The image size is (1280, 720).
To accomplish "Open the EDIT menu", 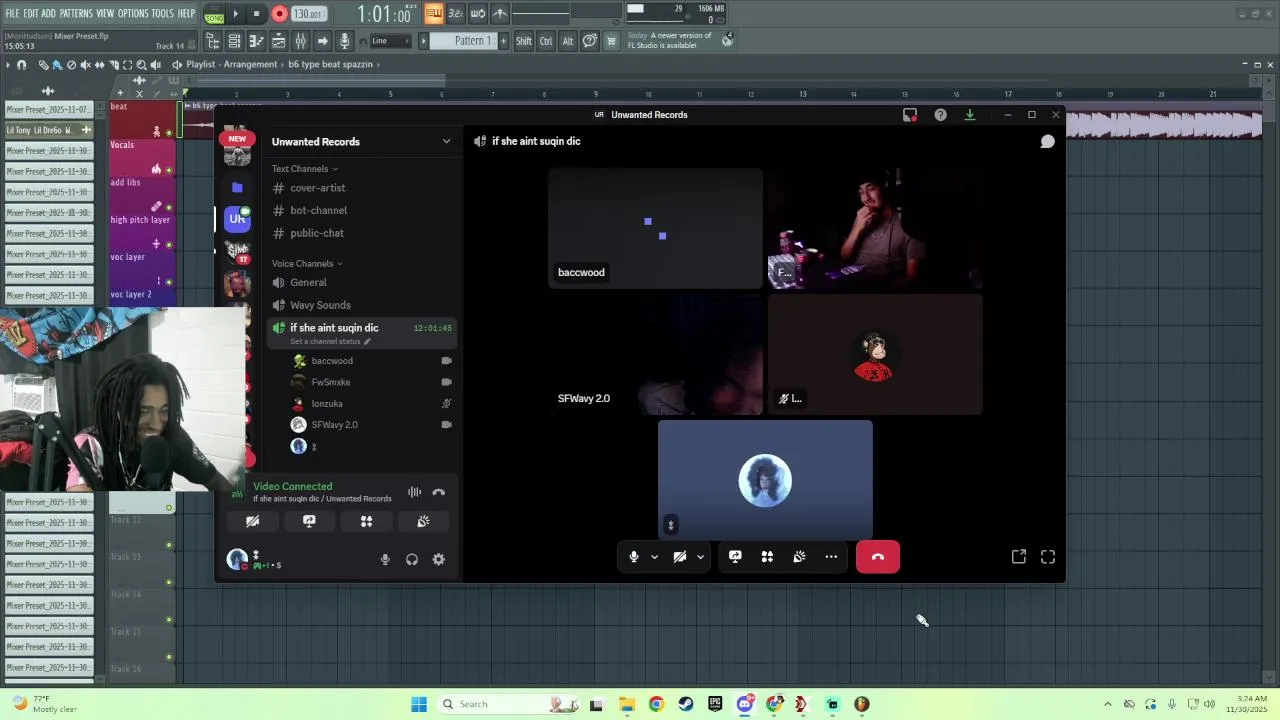I will (x=31, y=13).
